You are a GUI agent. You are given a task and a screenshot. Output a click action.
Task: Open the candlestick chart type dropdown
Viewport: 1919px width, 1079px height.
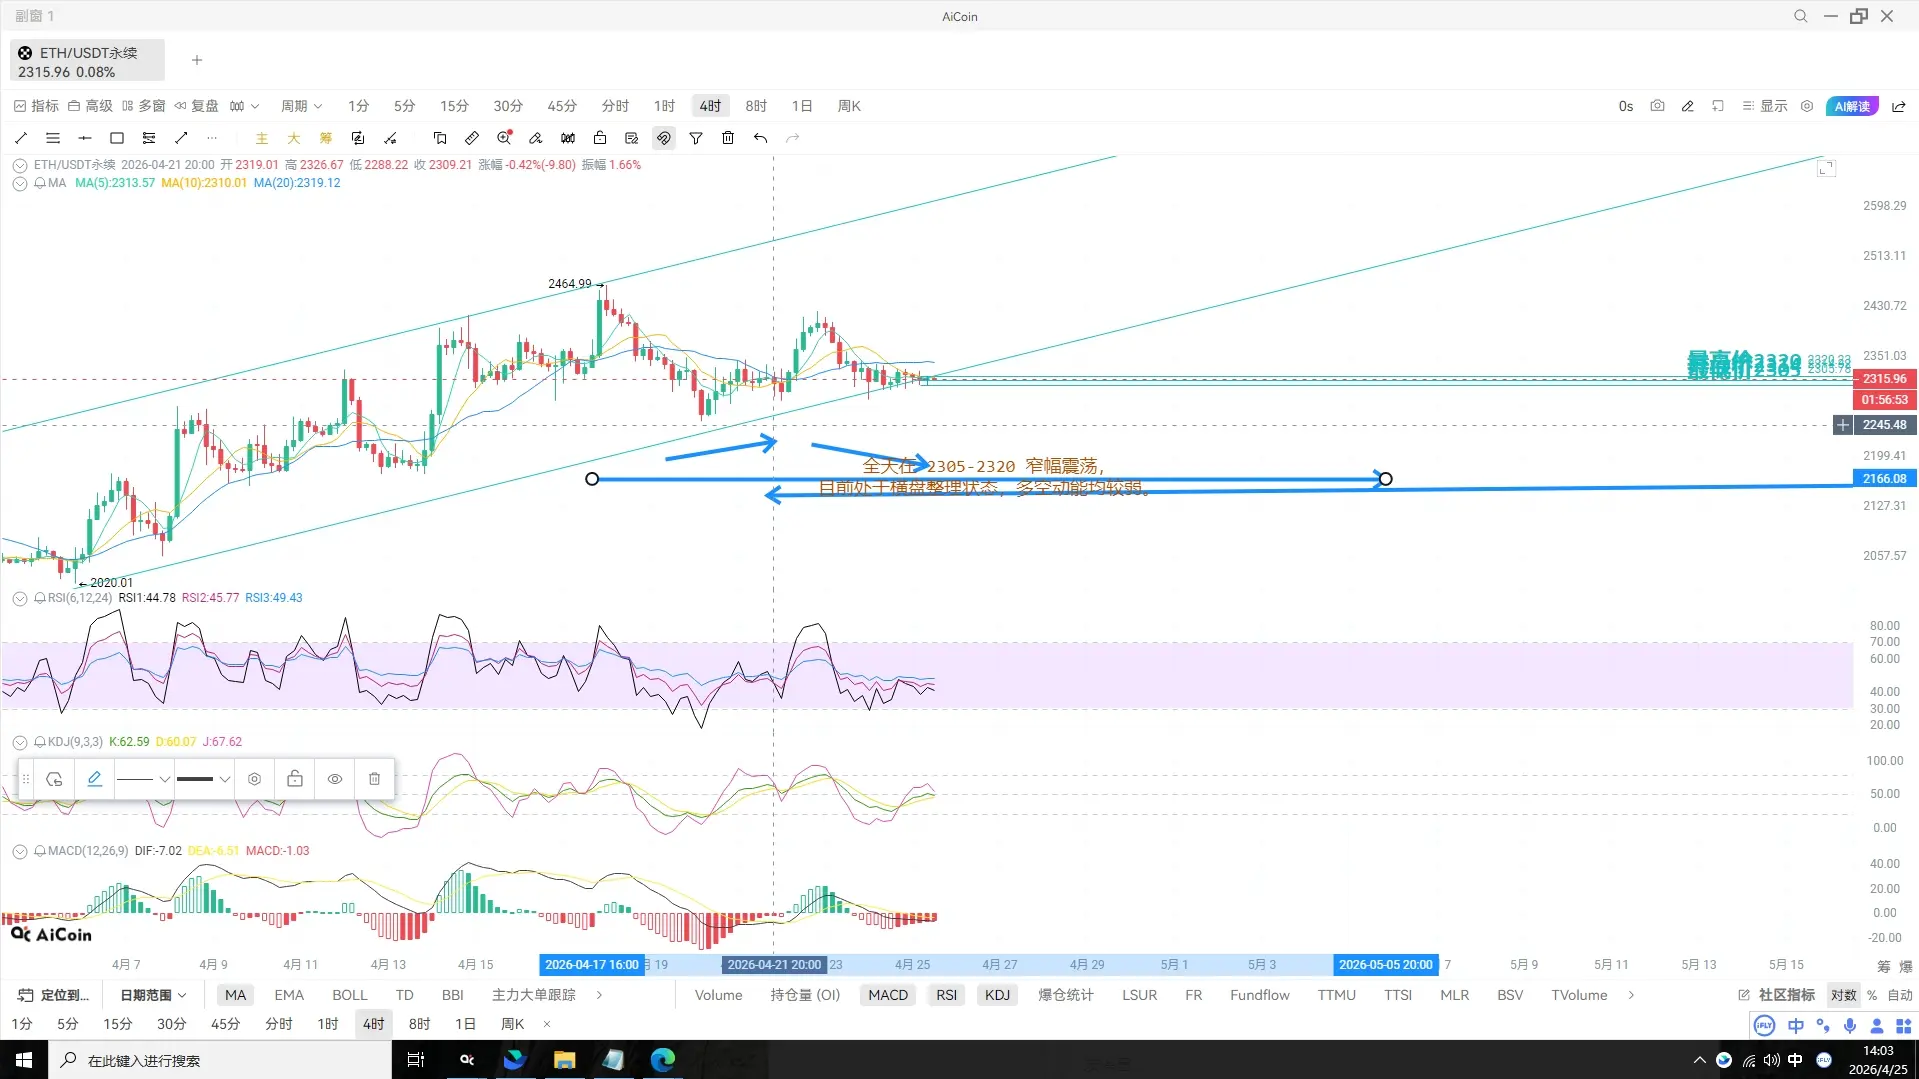tap(244, 106)
